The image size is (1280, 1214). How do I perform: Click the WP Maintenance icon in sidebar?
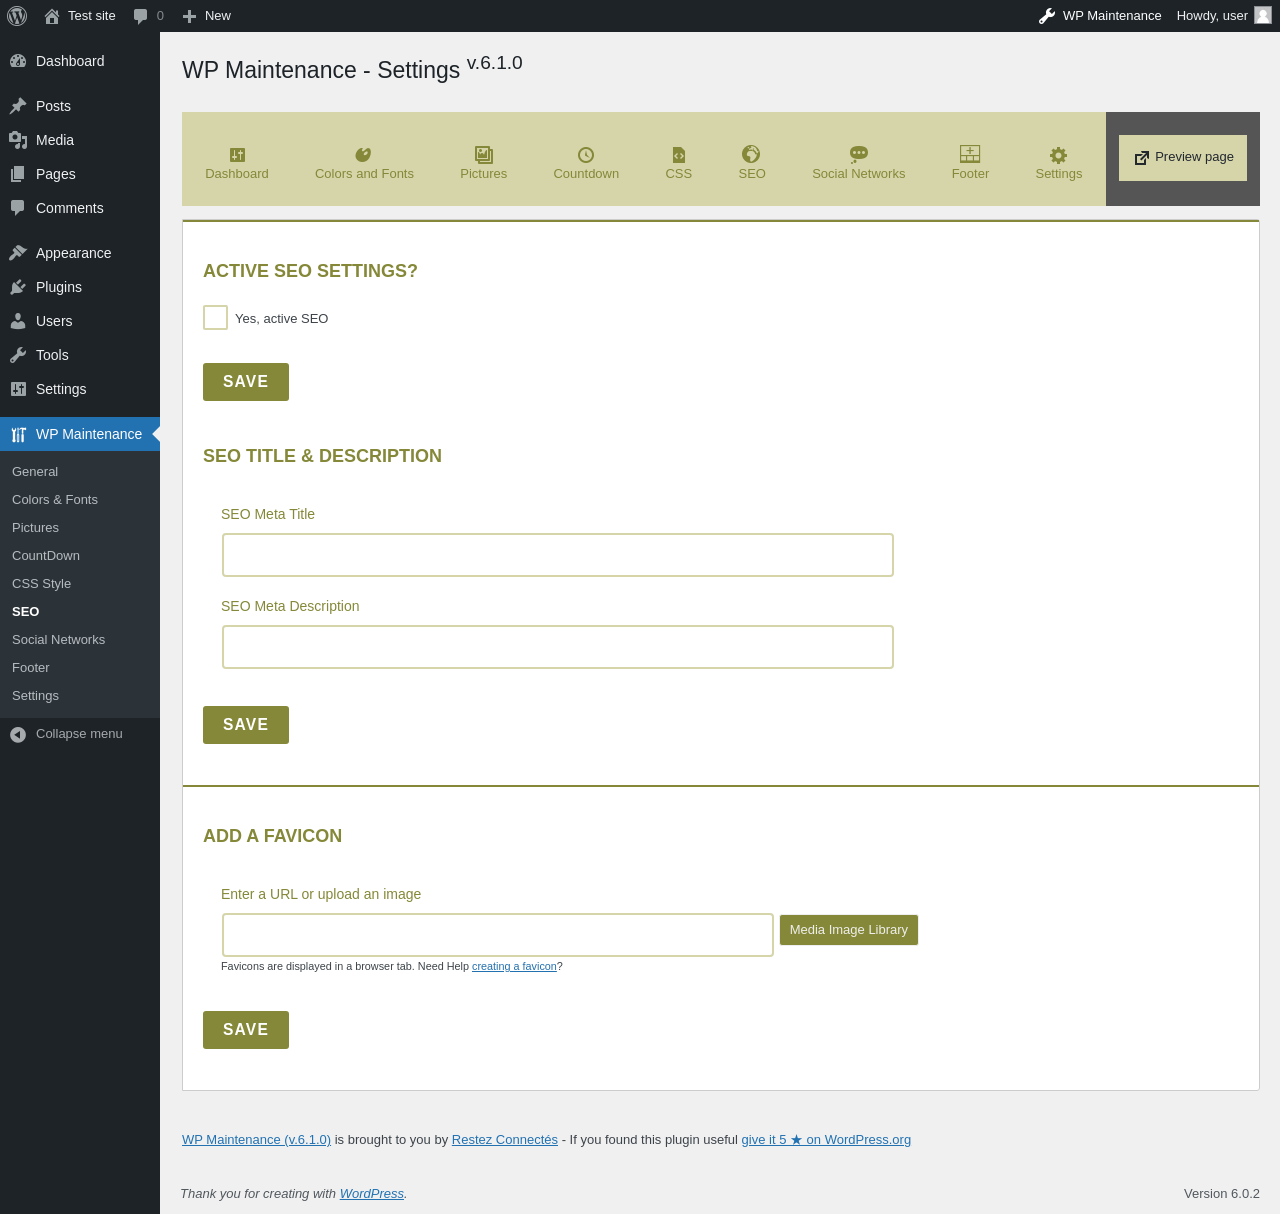18,434
